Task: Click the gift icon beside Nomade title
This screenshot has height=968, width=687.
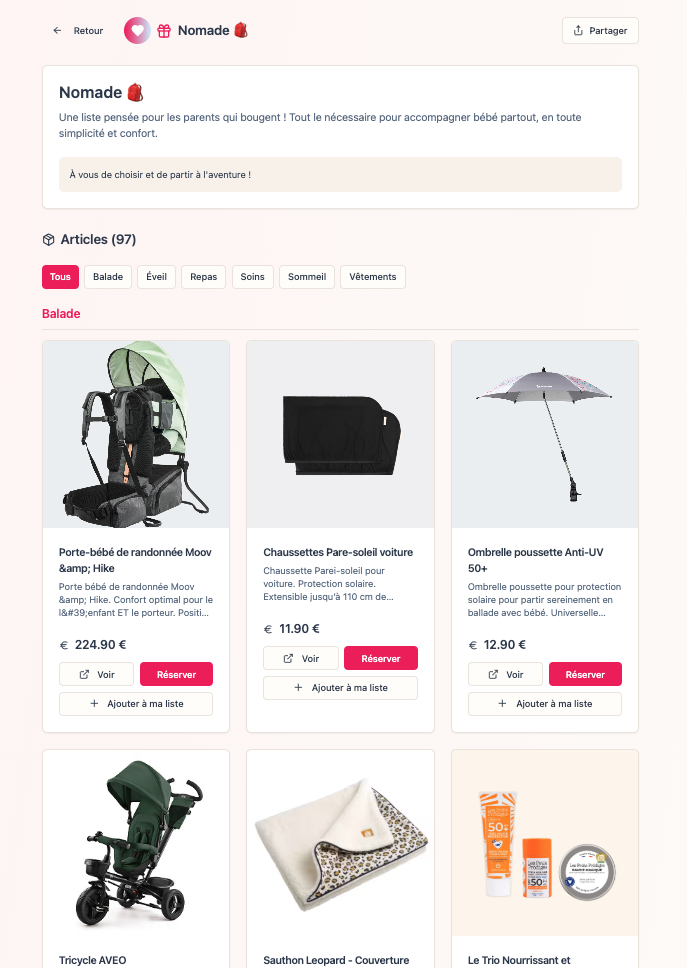Action: coord(164,31)
